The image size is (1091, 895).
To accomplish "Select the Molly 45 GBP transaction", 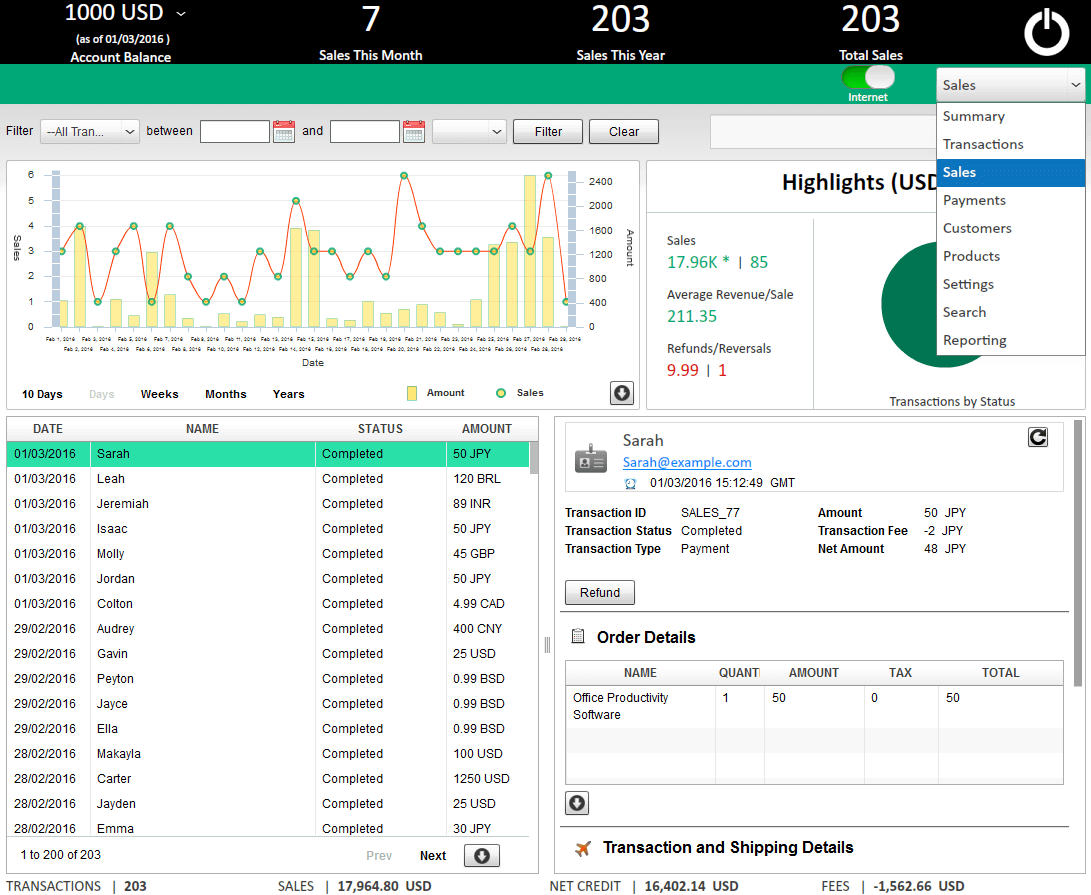I will tap(269, 554).
